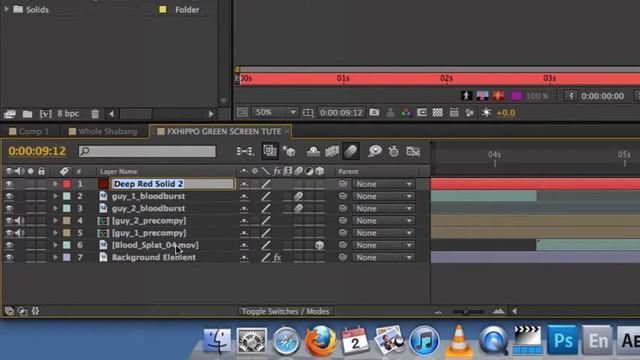640x360 pixels.
Task: Toggle visibility of guy_1_precompy layer
Action: (x=9, y=233)
